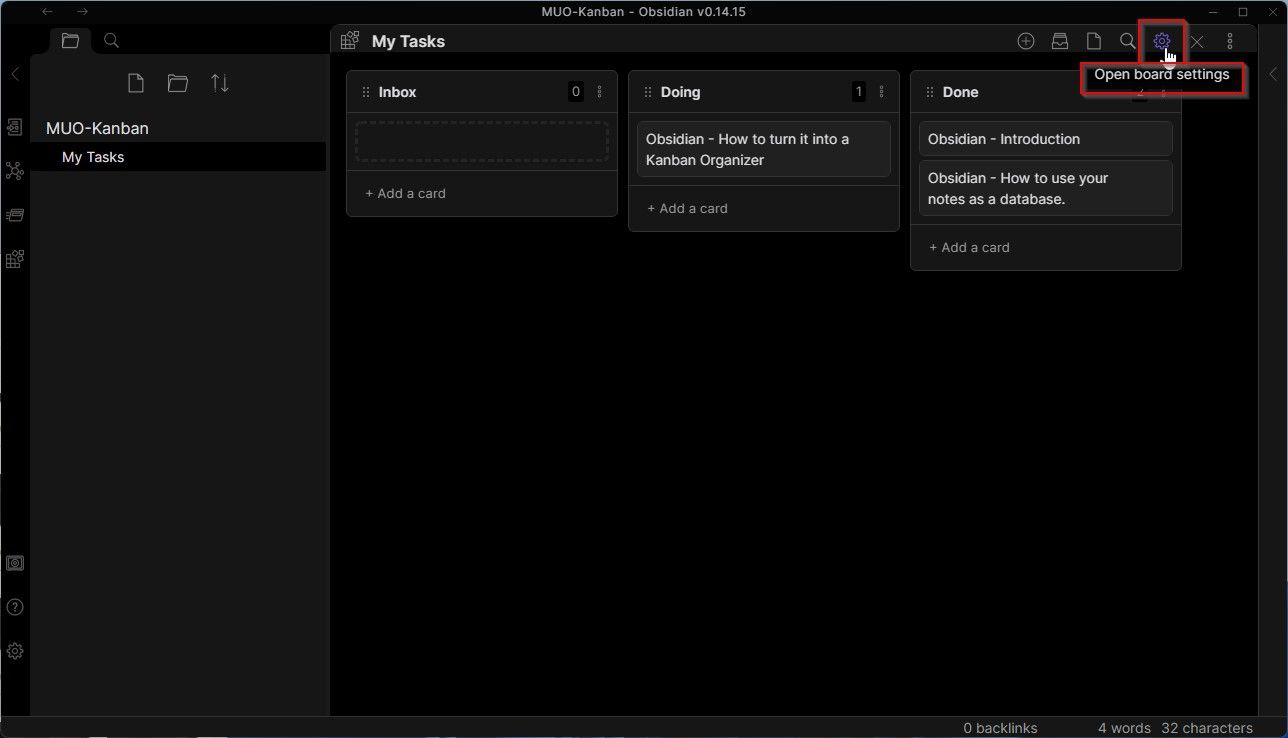Click the word count in status bar

[1124, 728]
